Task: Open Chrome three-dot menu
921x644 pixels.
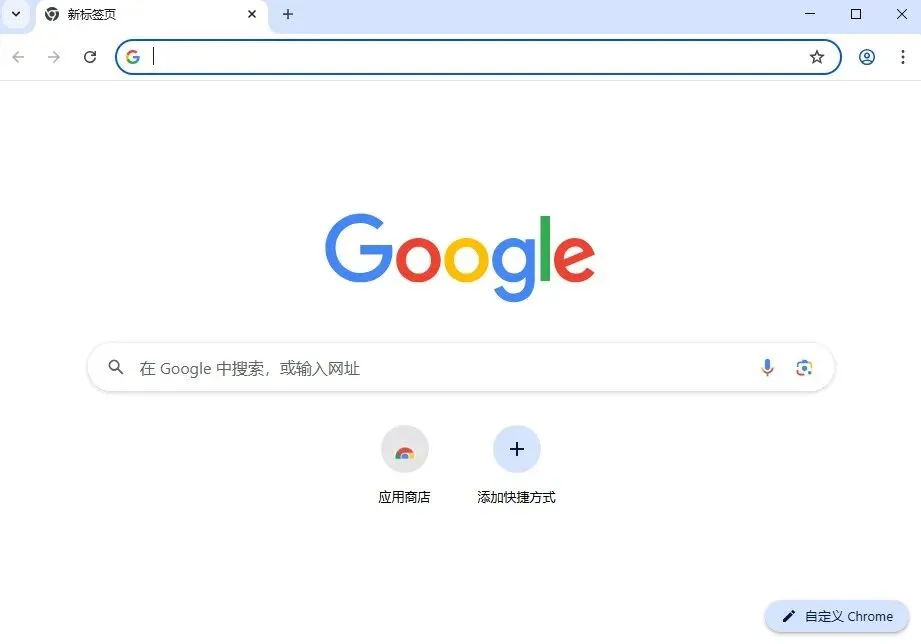Action: 903,57
